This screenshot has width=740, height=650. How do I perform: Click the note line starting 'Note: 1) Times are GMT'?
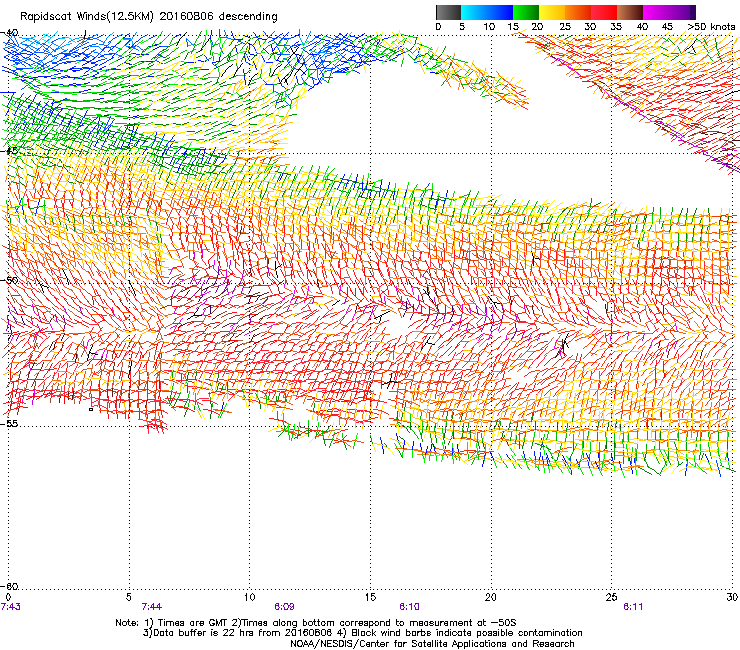(x=316, y=623)
